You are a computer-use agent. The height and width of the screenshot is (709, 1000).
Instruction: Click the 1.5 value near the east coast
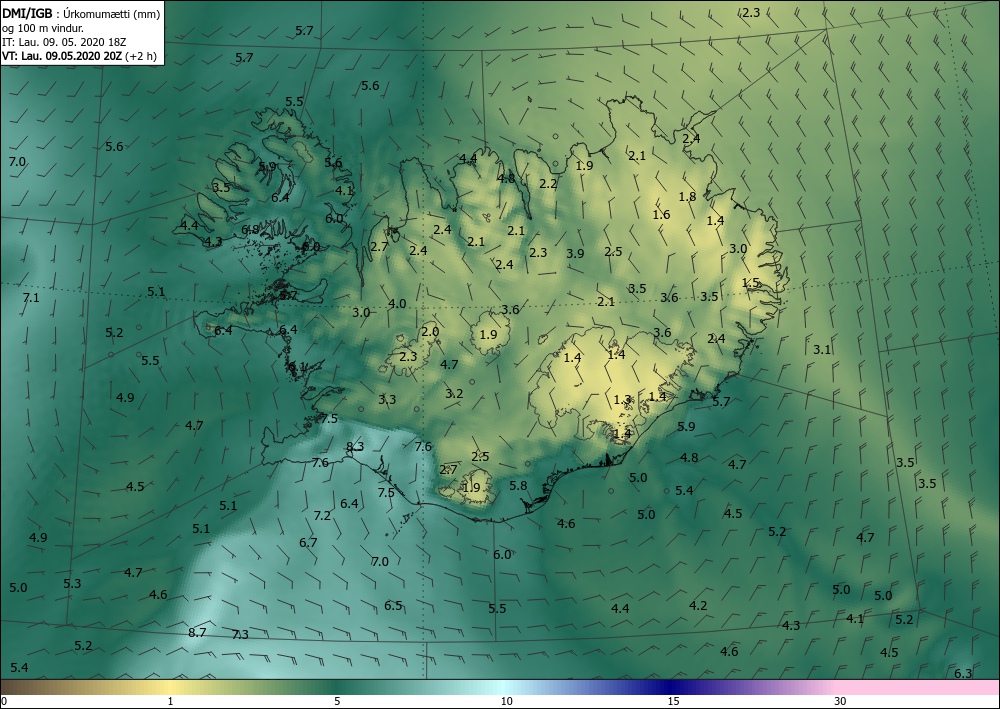(751, 282)
